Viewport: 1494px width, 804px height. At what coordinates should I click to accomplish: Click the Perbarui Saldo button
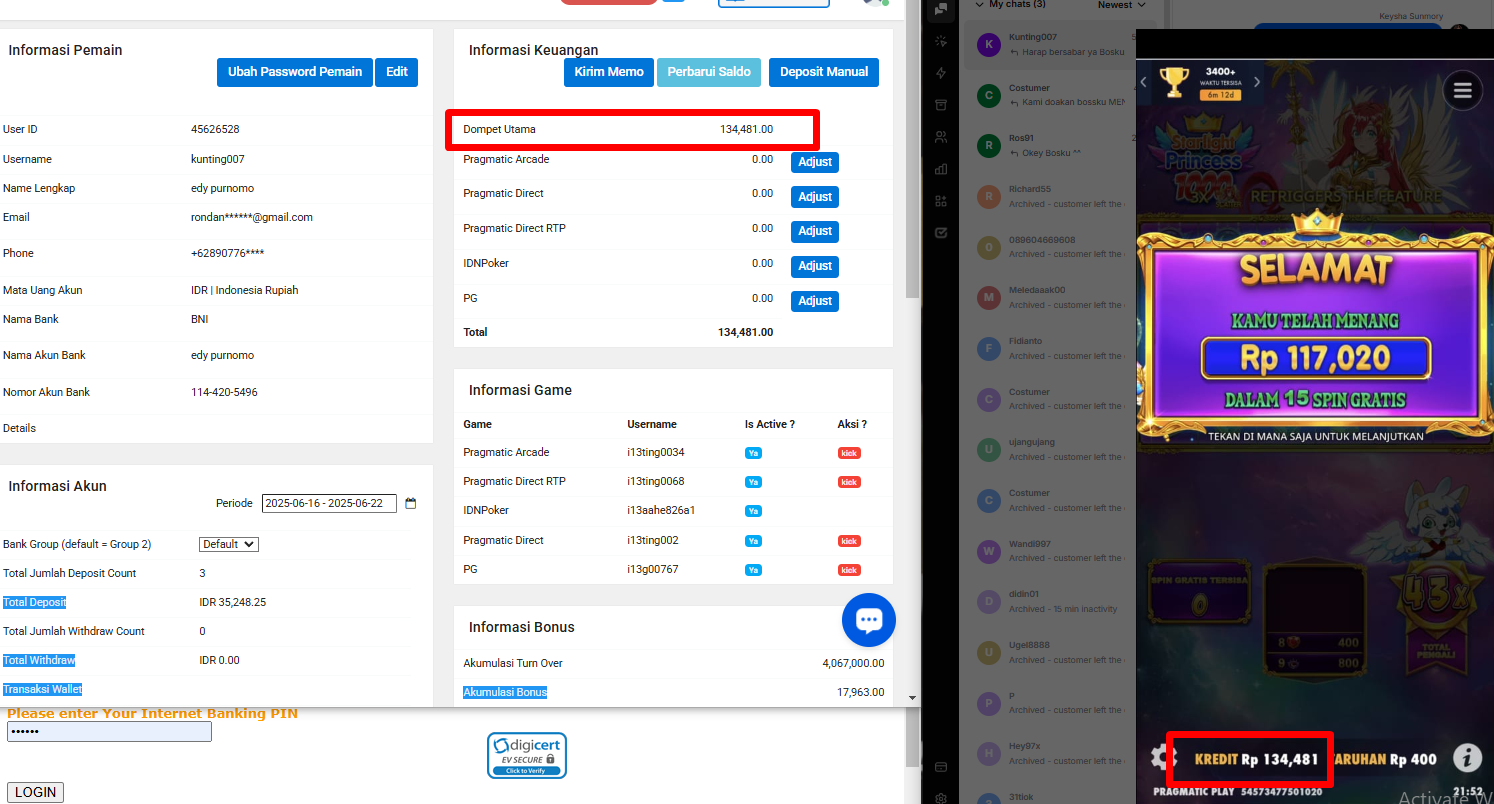point(709,72)
